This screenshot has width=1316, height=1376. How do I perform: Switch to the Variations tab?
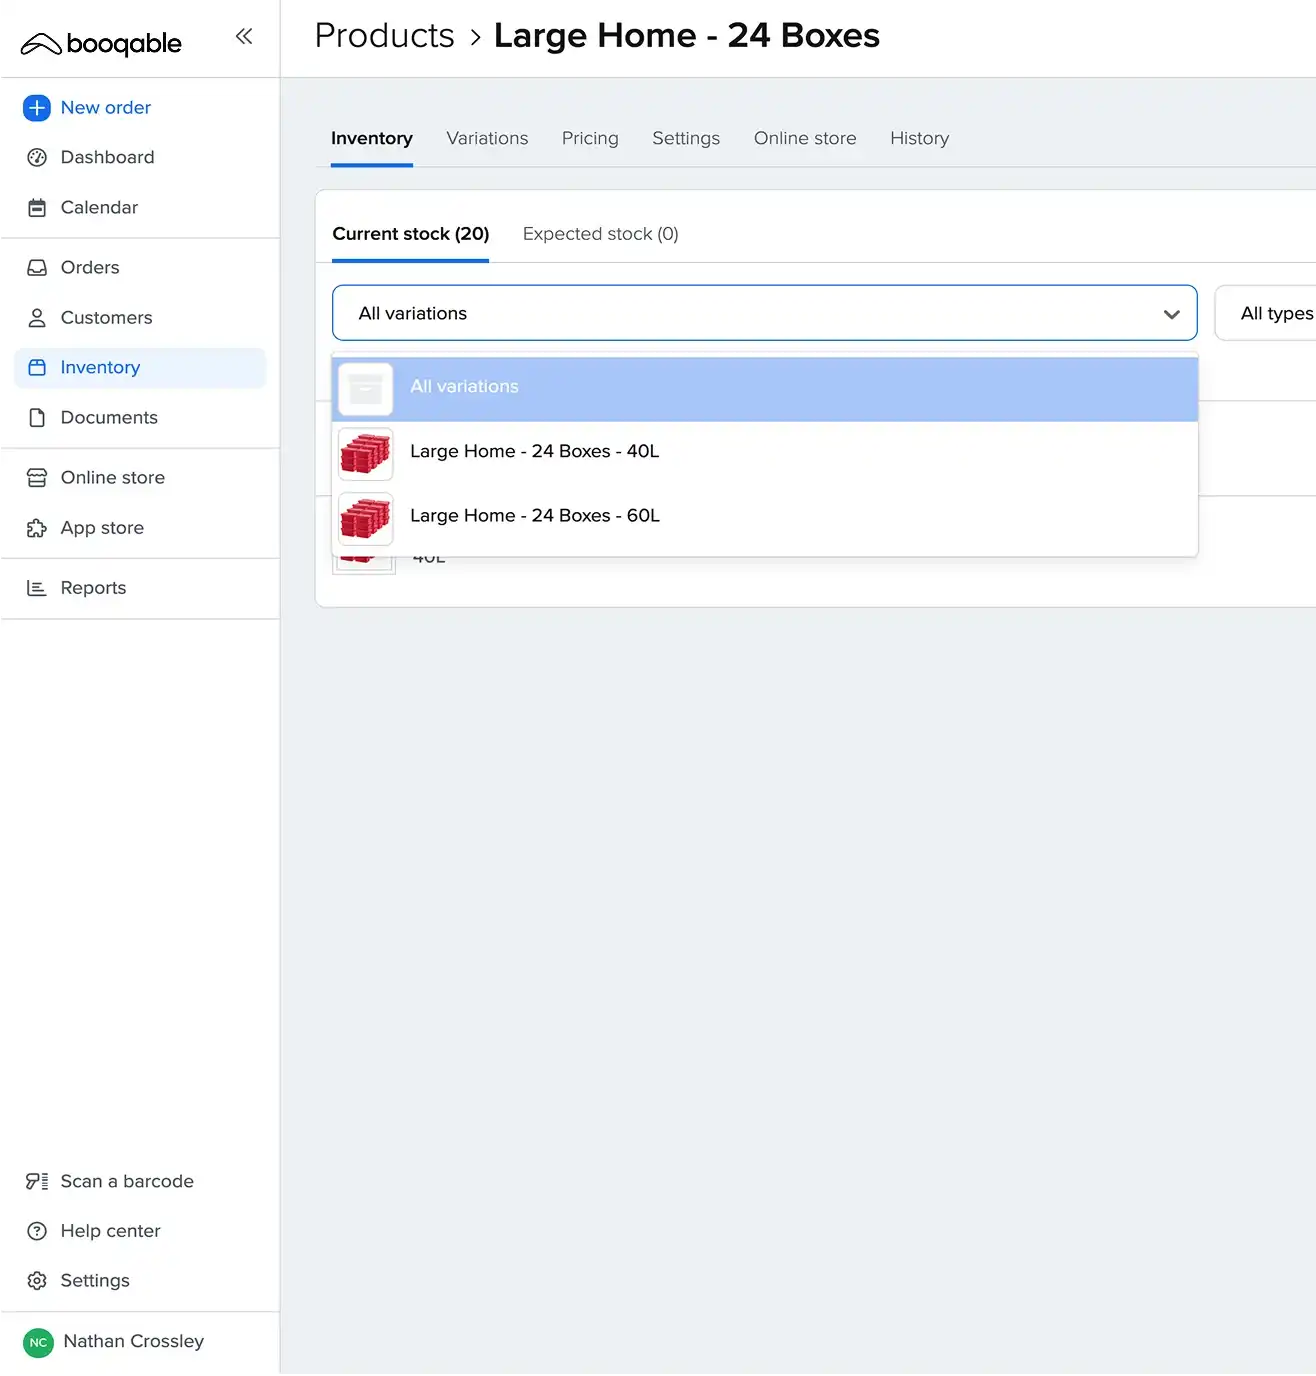[x=487, y=139]
